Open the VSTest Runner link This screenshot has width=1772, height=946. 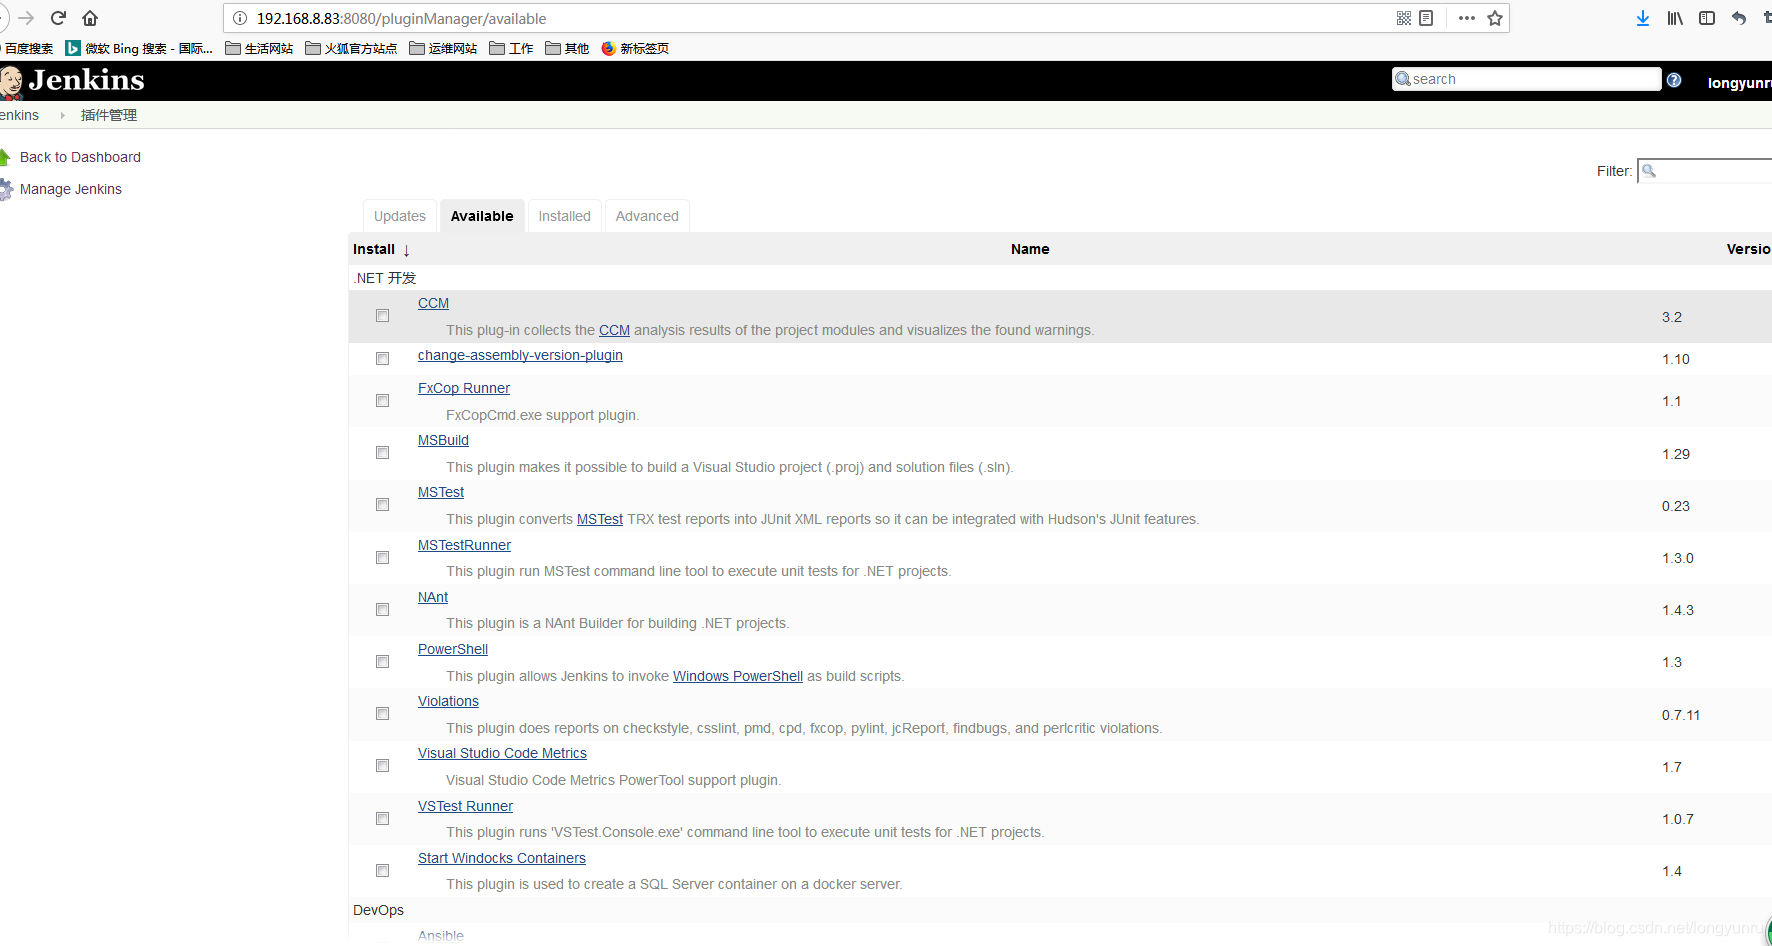coord(465,806)
